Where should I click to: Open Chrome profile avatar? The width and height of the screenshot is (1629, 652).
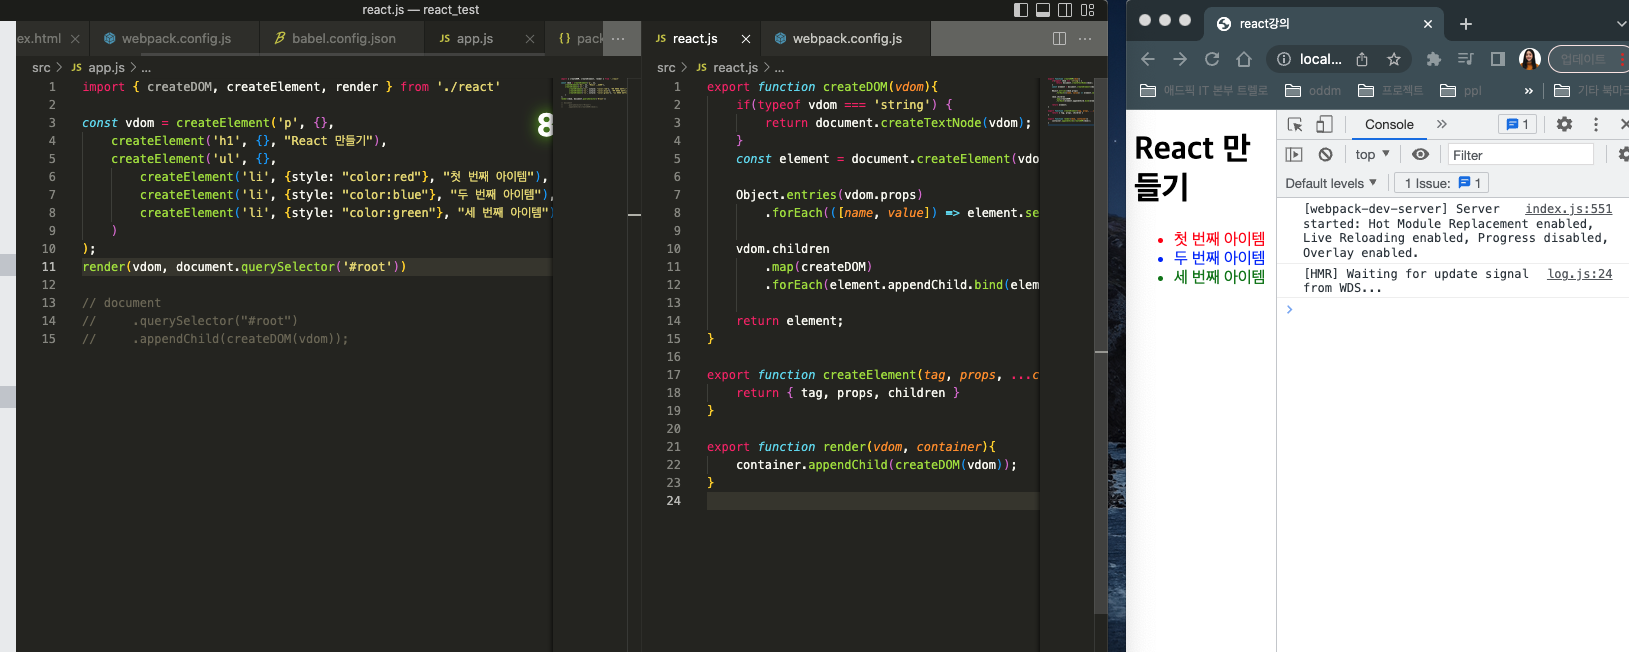[x=1529, y=59]
